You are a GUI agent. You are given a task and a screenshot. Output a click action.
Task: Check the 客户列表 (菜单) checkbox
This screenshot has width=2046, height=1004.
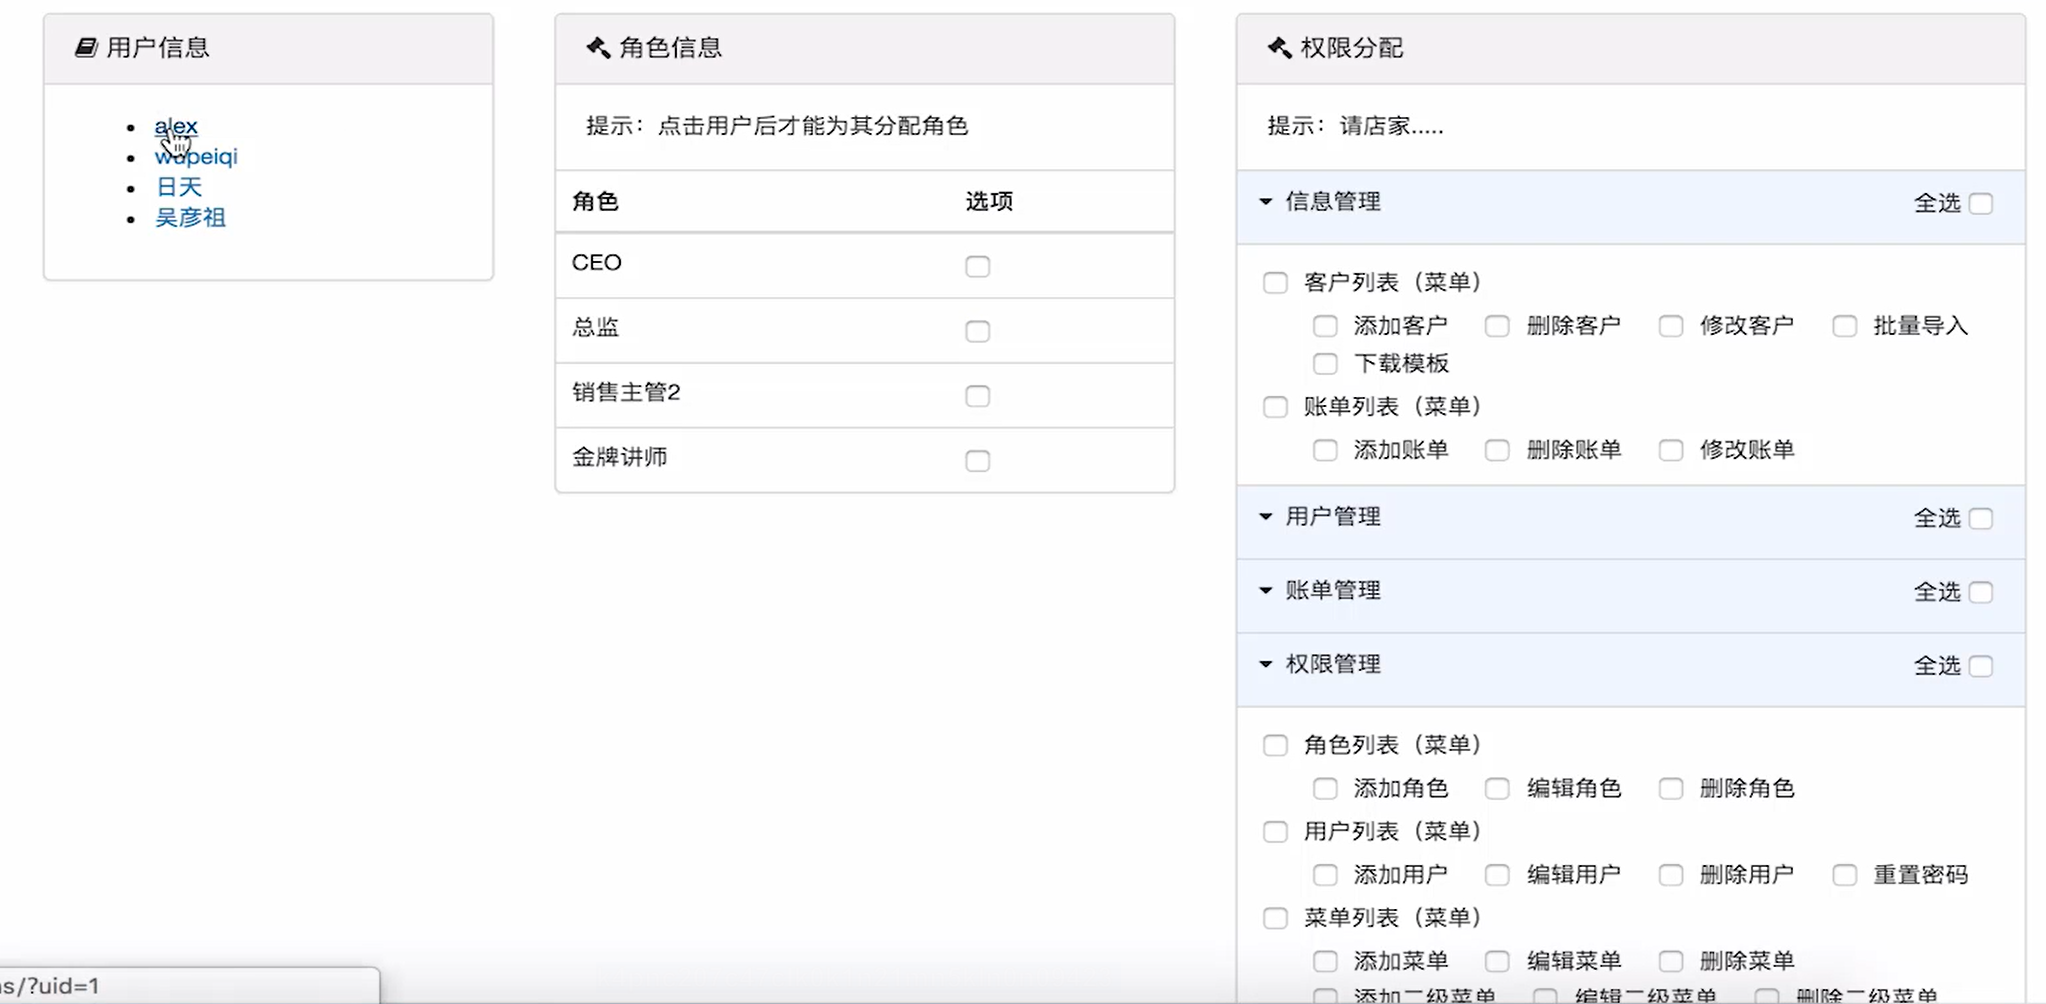(x=1275, y=283)
